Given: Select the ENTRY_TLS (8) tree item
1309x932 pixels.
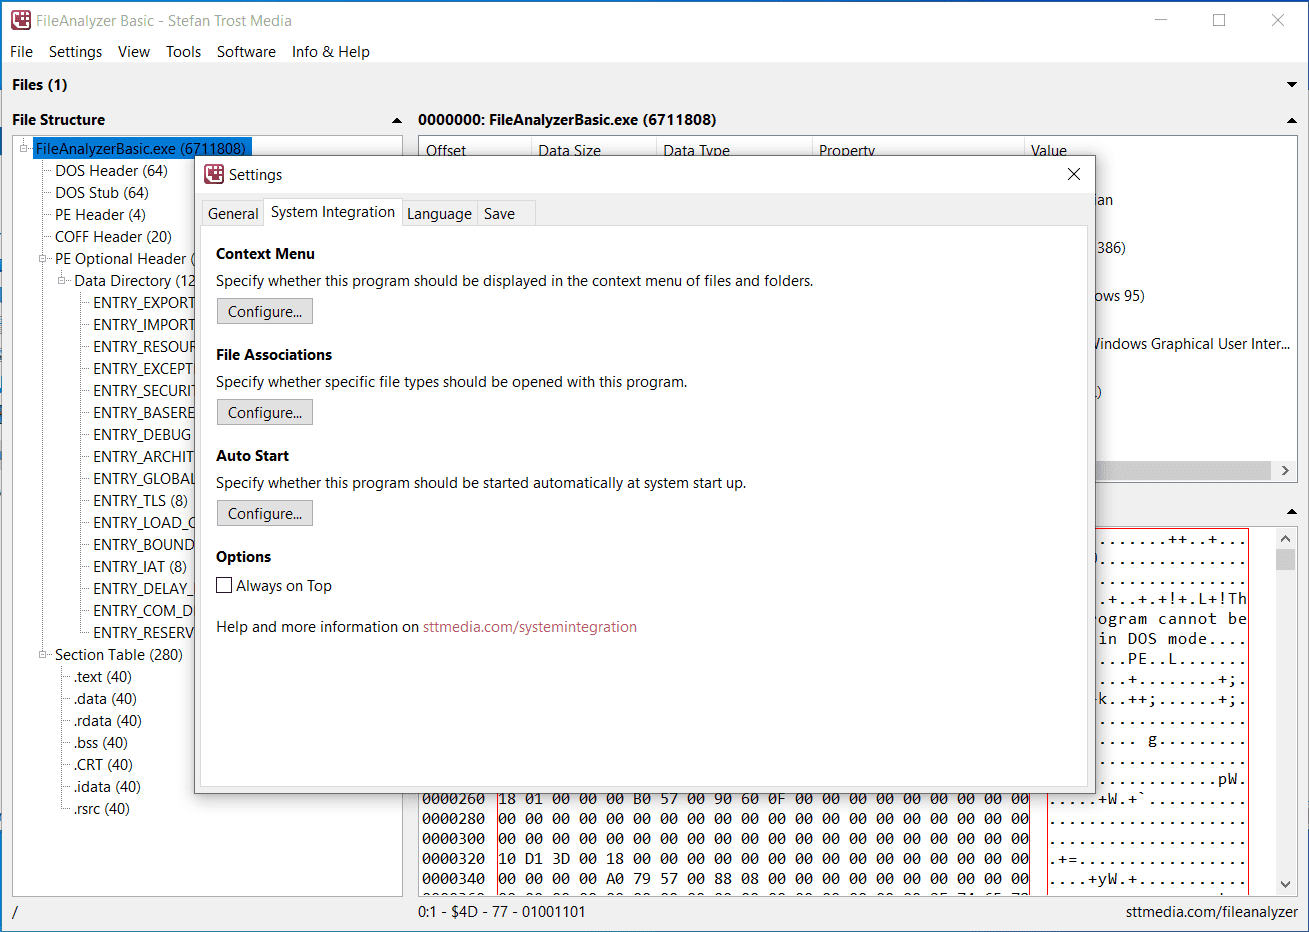Looking at the screenshot, I should [140, 500].
